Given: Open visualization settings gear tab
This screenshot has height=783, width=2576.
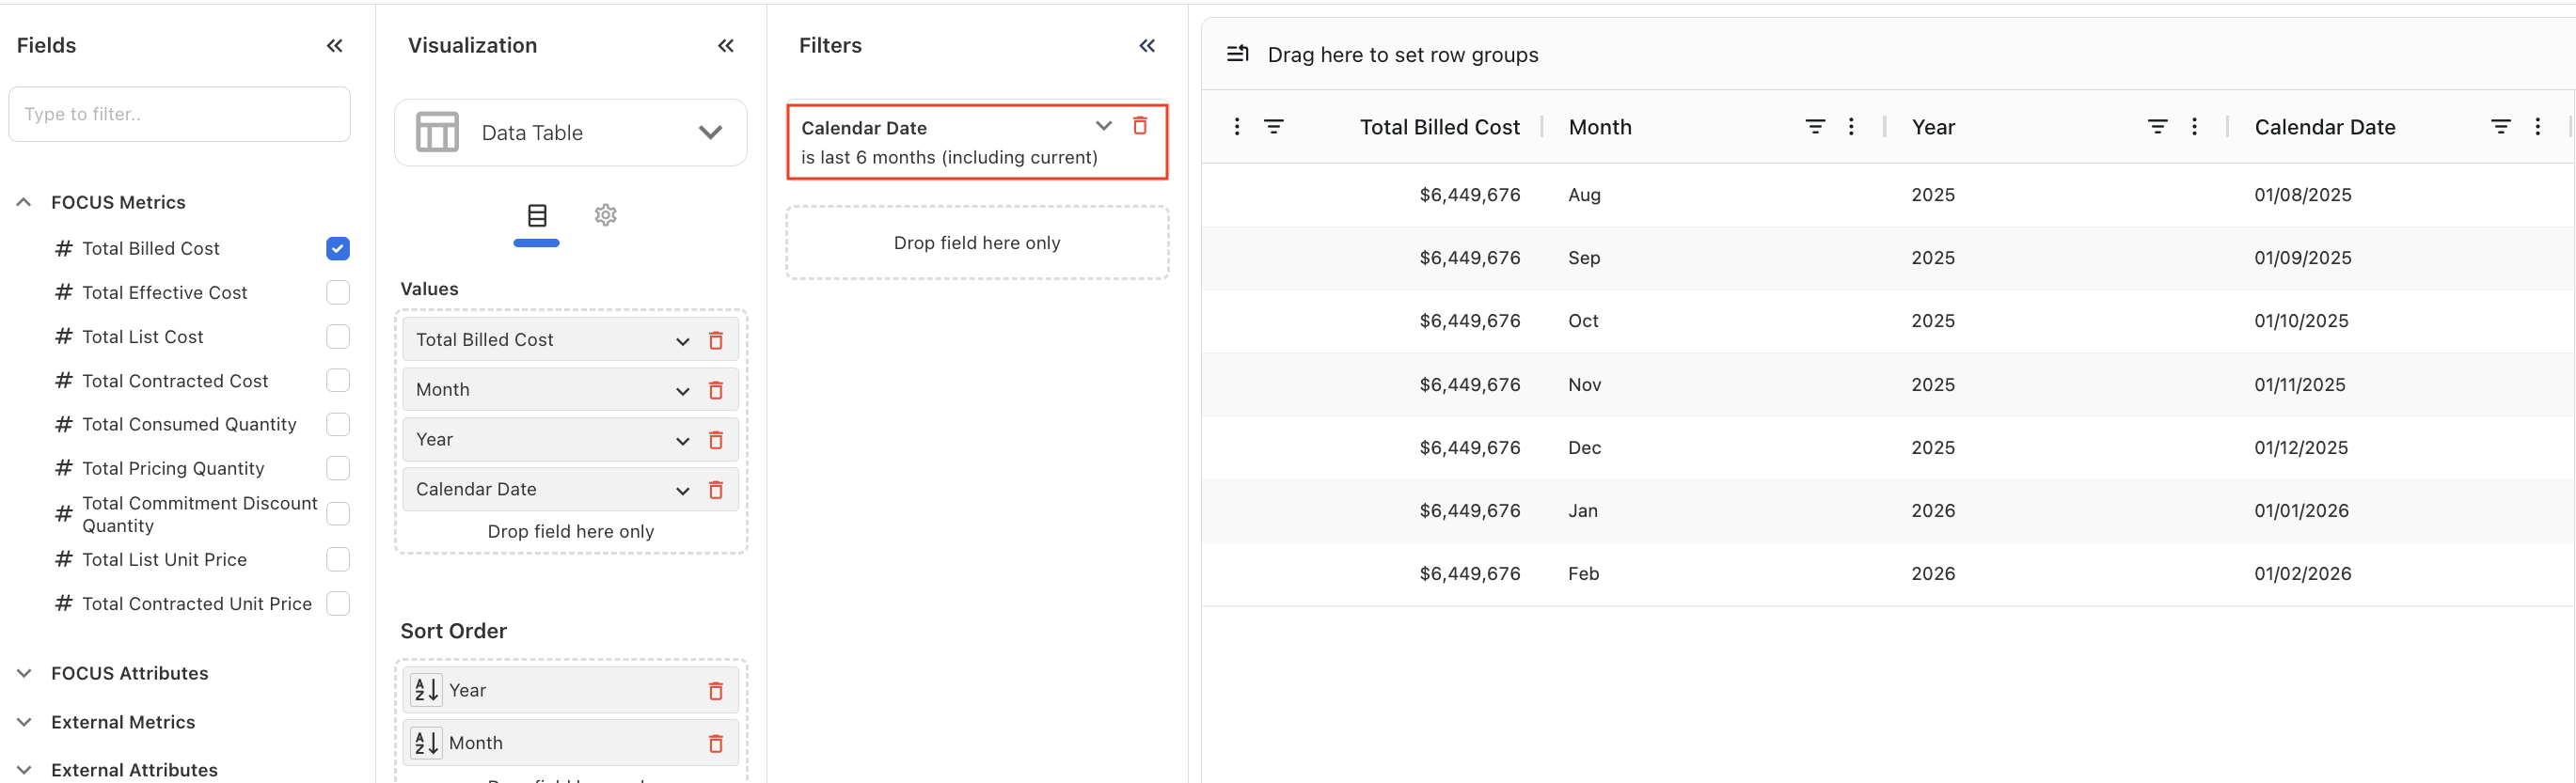Looking at the screenshot, I should pos(605,215).
